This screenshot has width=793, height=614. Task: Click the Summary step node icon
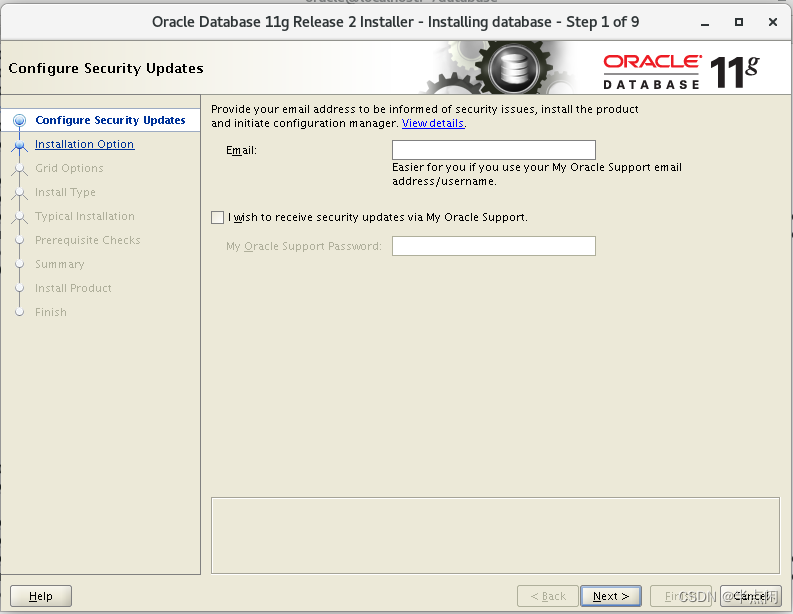(x=19, y=264)
